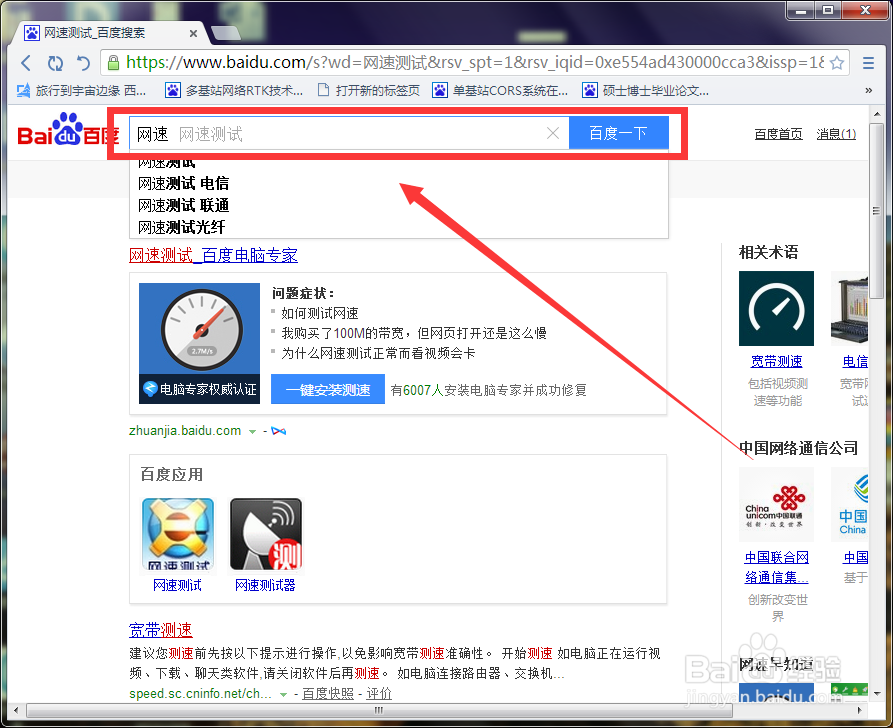
Task: Open sidebar link 电信
Action: point(855,361)
